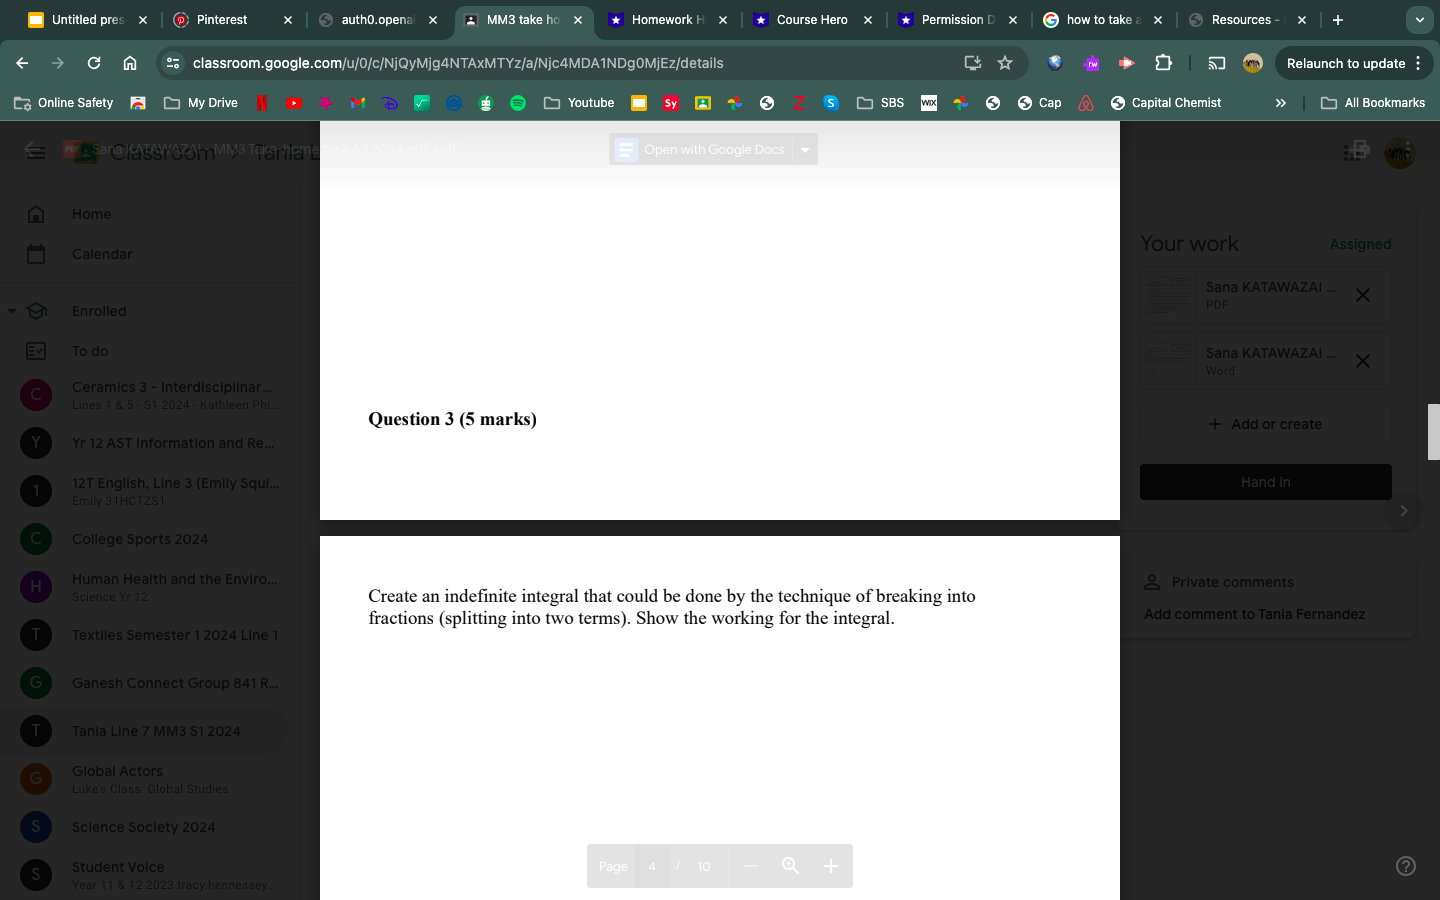This screenshot has height=900, width=1440.
Task: Open the Netflix bookmark icon
Action: pos(262,102)
